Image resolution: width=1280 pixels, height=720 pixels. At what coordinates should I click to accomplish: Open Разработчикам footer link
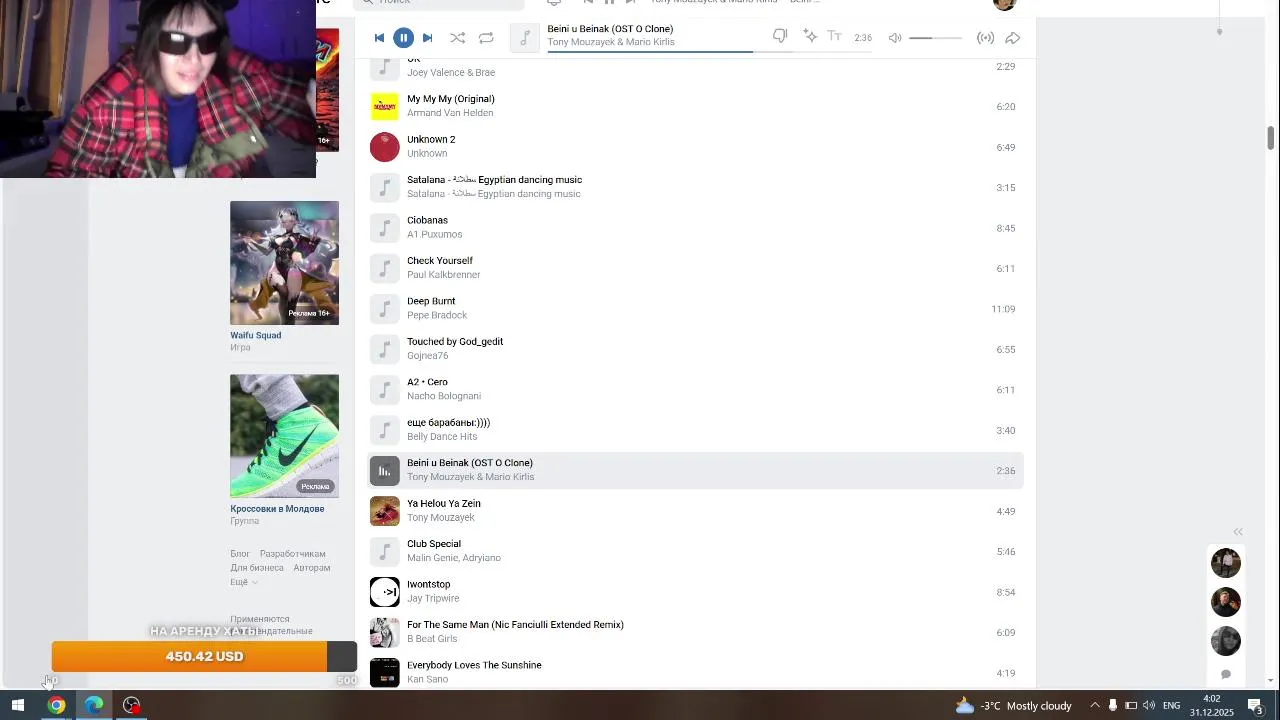click(293, 554)
